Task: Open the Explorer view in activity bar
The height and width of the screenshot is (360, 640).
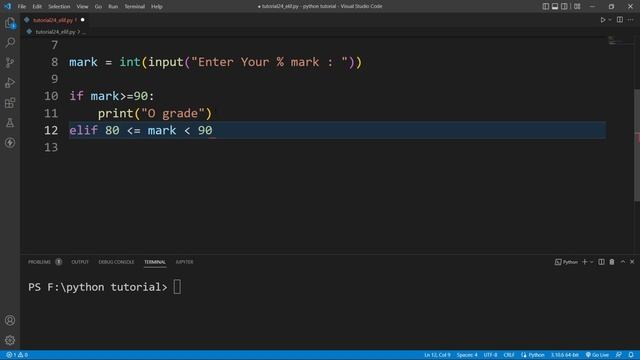Action: 10,23
